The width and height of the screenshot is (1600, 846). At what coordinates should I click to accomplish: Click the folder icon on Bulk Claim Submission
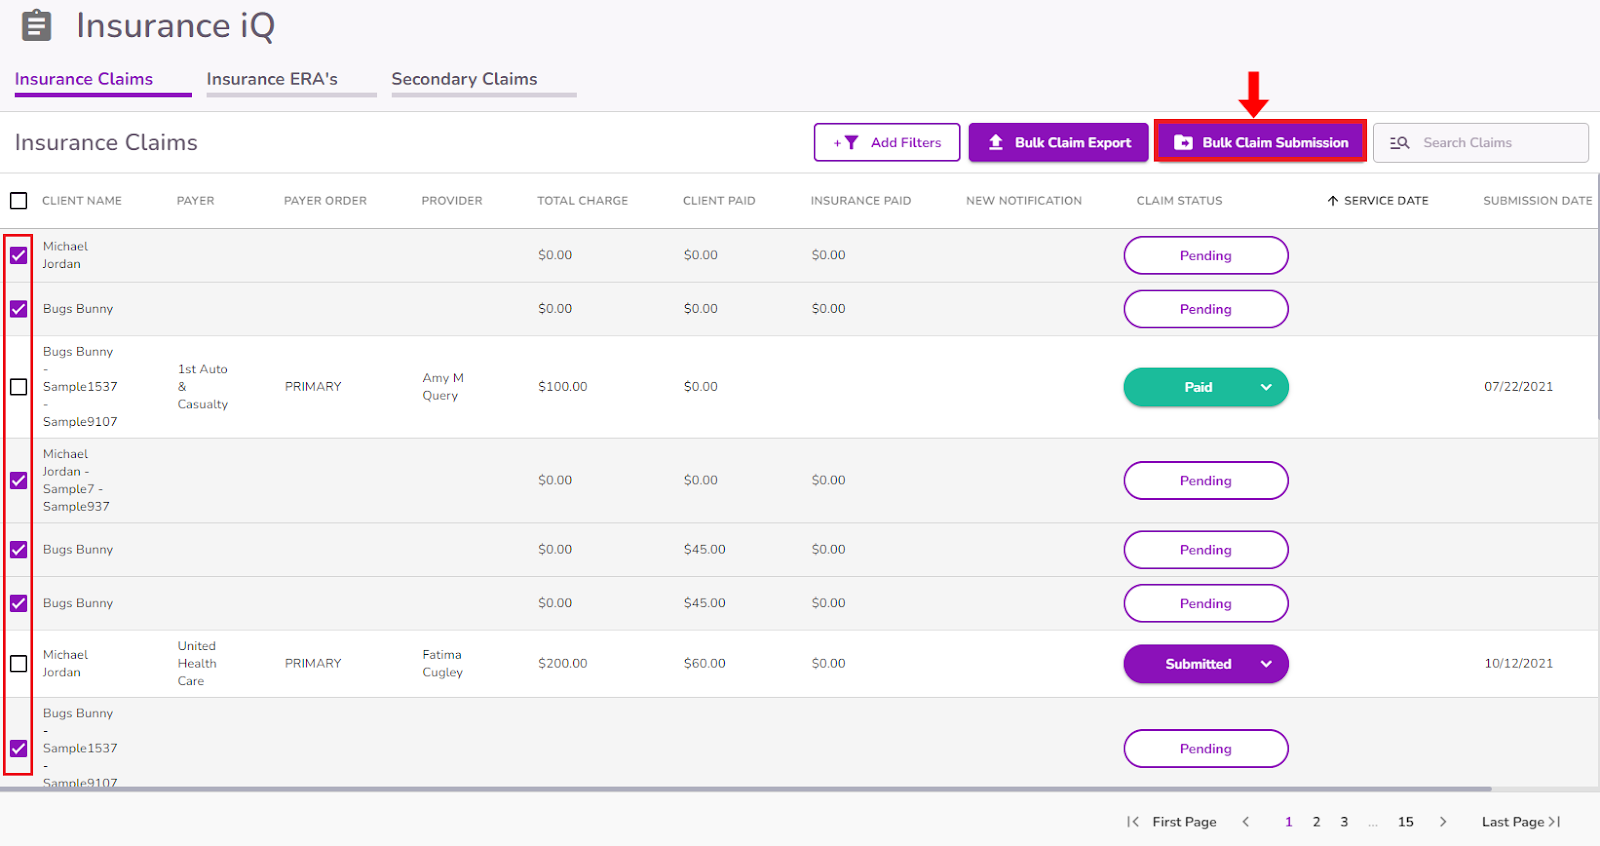(x=1183, y=143)
